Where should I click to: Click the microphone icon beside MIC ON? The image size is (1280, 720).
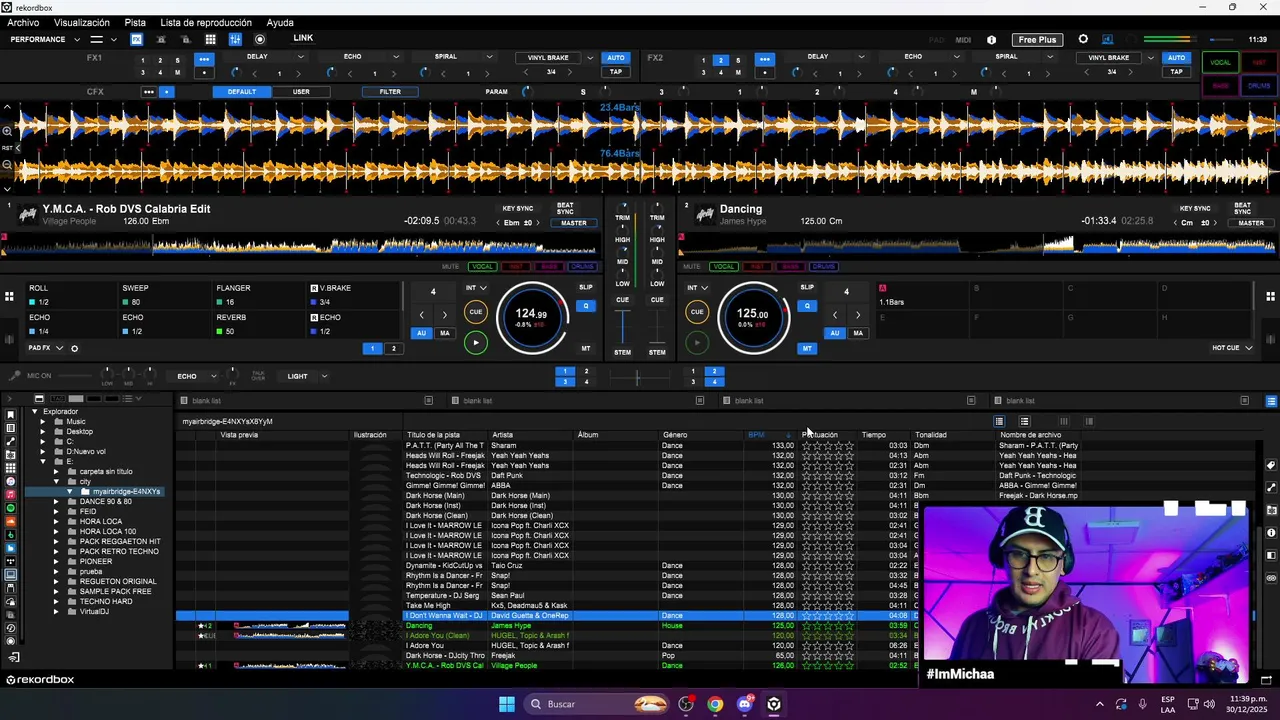click(14, 376)
